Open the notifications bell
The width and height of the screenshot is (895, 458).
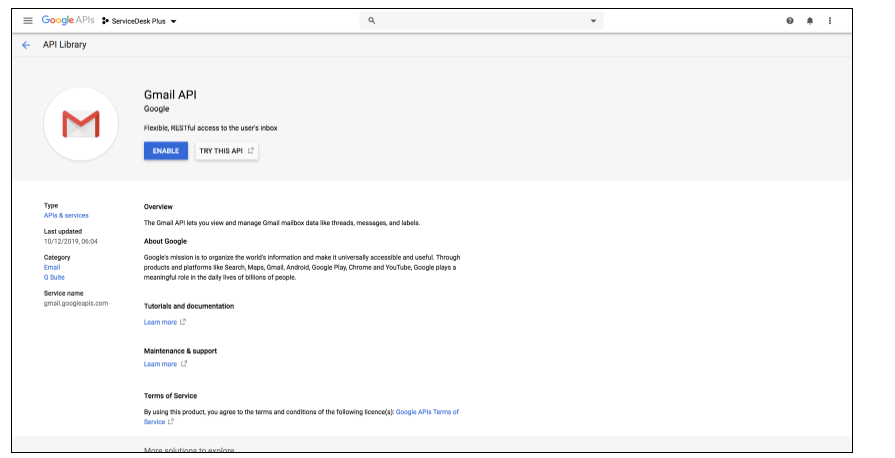[810, 20]
